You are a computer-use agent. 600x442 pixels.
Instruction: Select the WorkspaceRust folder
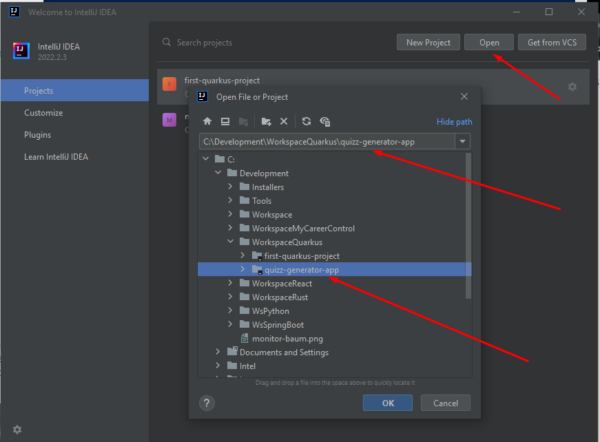[280, 297]
